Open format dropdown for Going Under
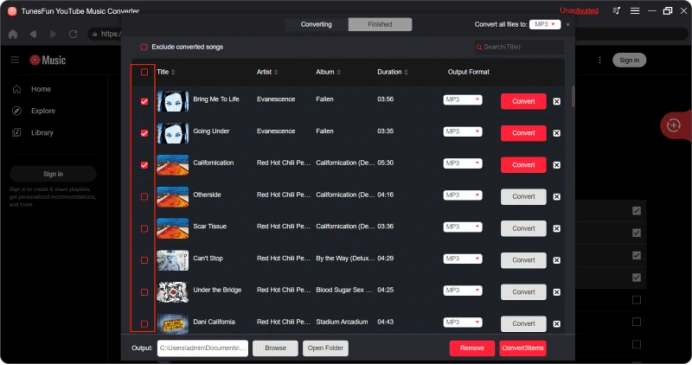 tap(463, 132)
